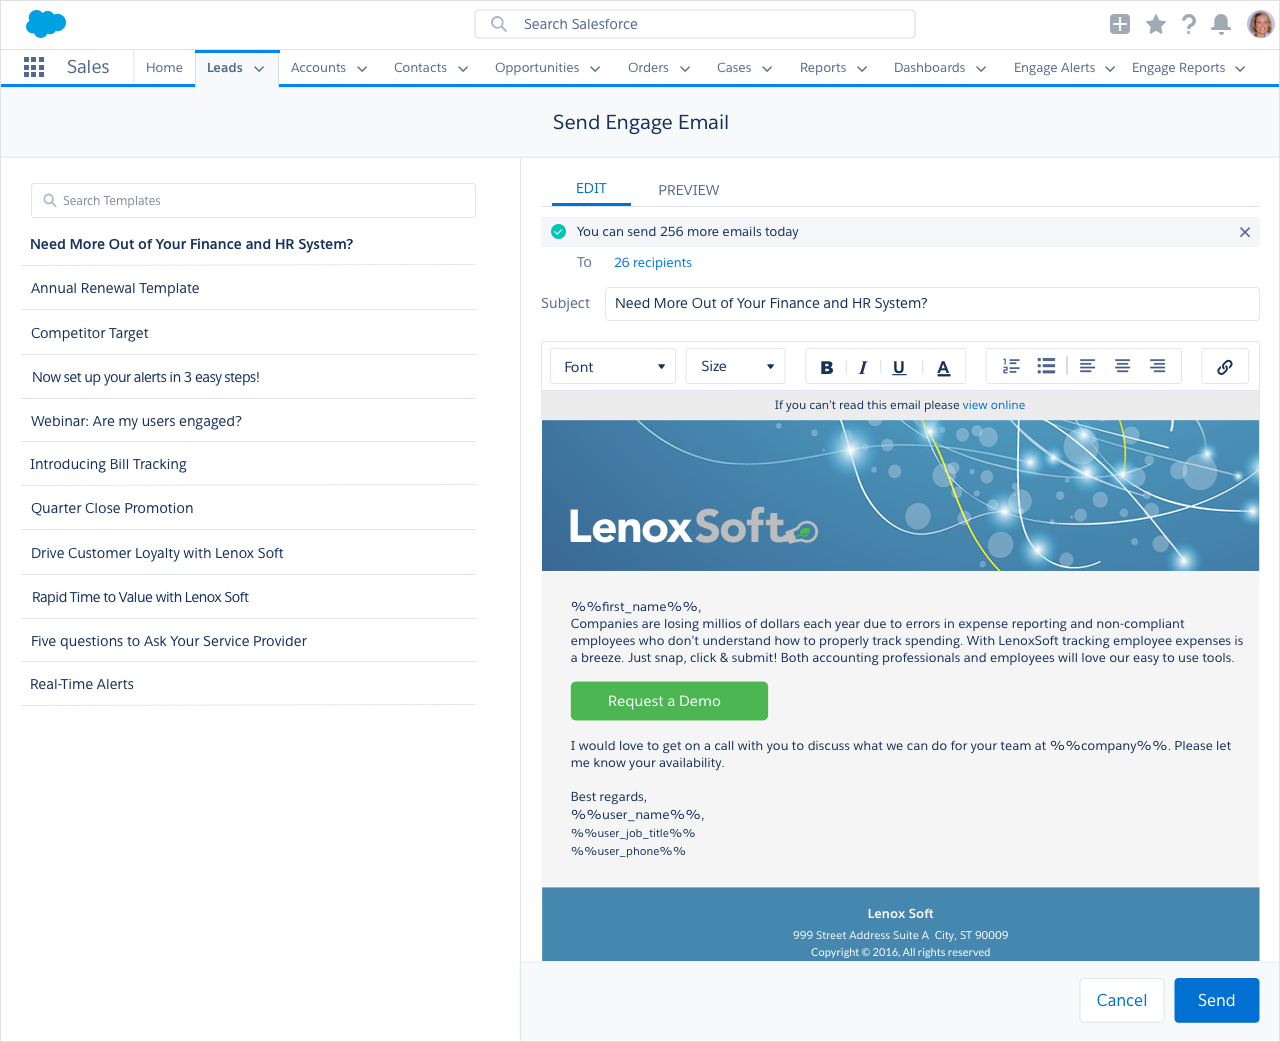
Task: Go to the Home tab
Action: point(164,68)
